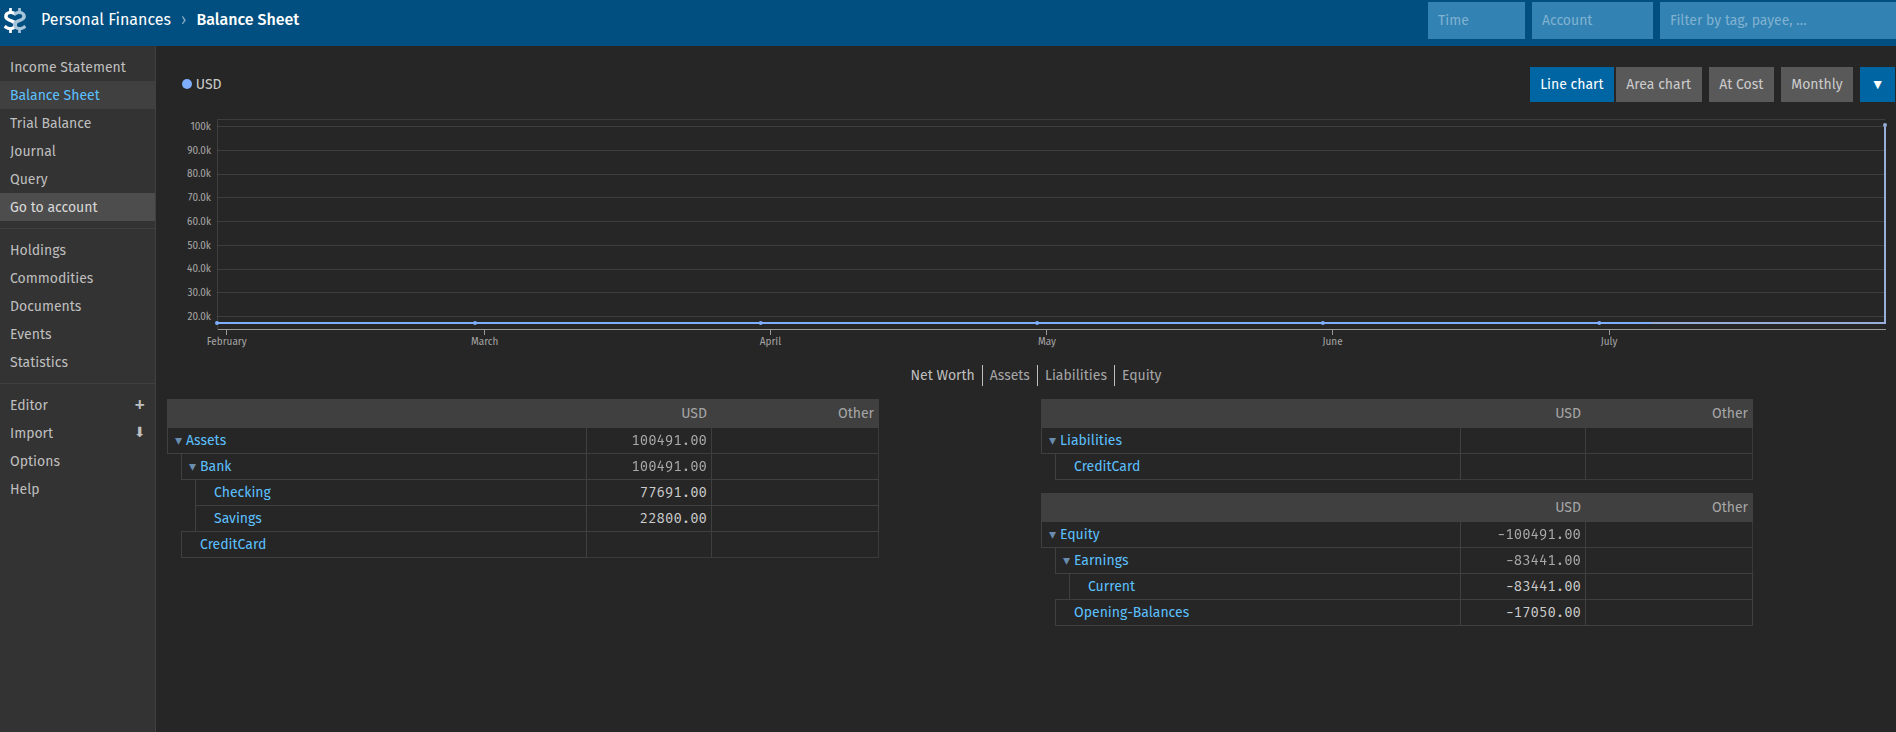Collapse the Bank subtree

tap(193, 467)
